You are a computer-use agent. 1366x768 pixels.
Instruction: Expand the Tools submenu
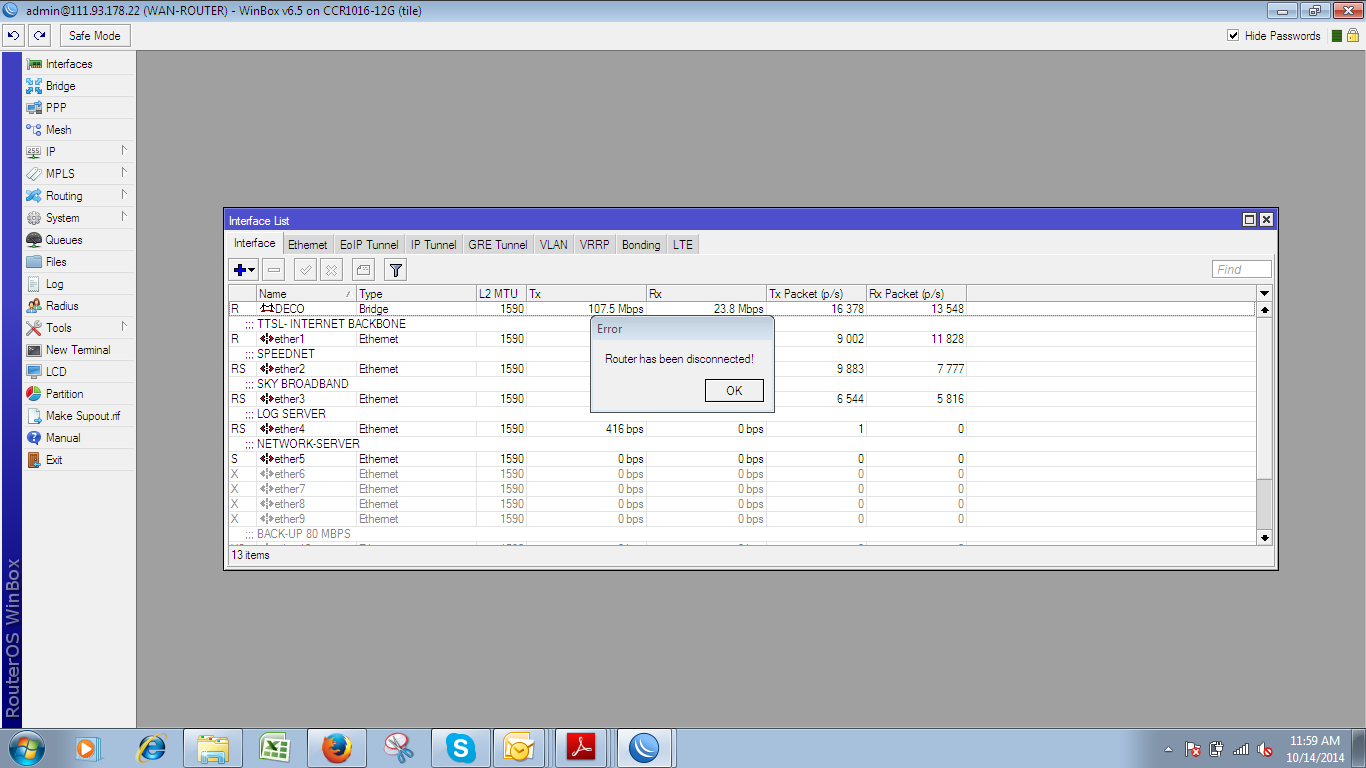[78, 328]
